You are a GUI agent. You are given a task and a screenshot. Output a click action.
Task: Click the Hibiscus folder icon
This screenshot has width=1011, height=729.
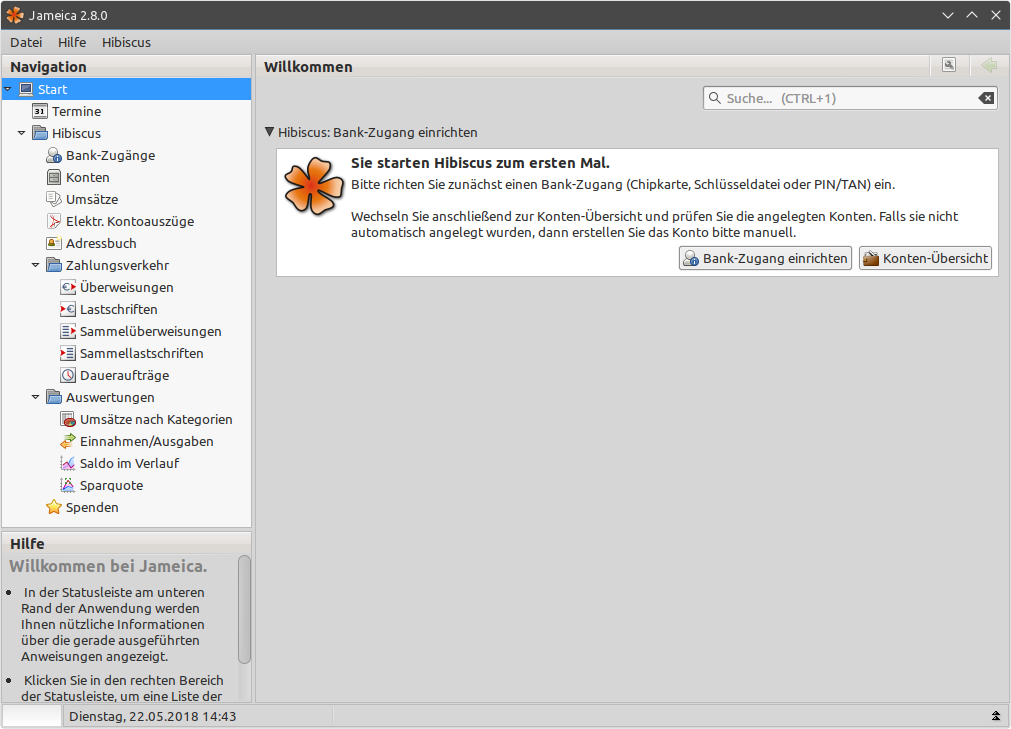tap(40, 133)
